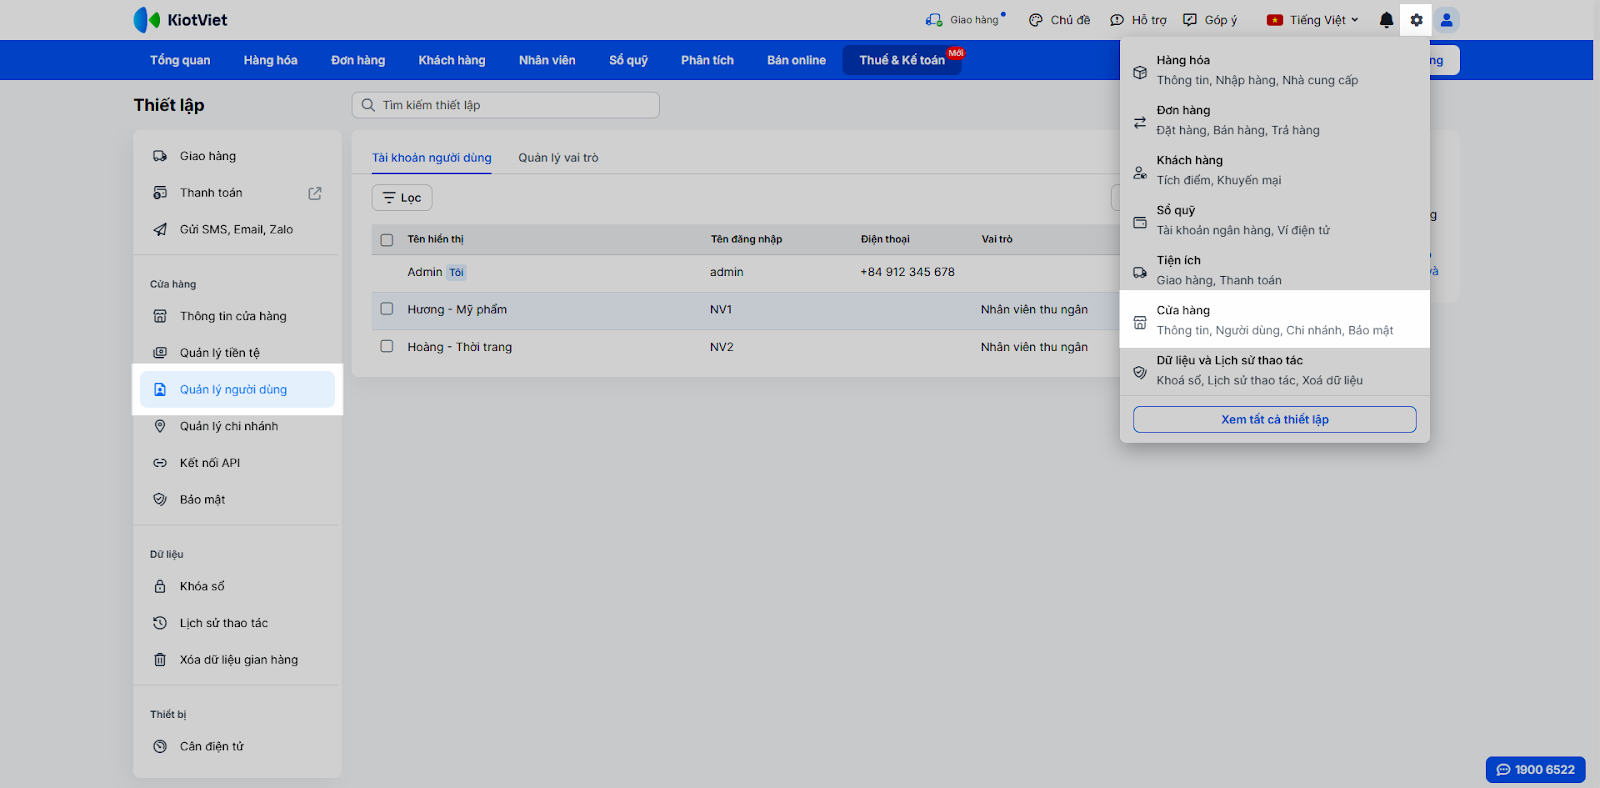Click Nhân viên thu ngân role for Hương
The height and width of the screenshot is (788, 1600).
click(x=1034, y=310)
